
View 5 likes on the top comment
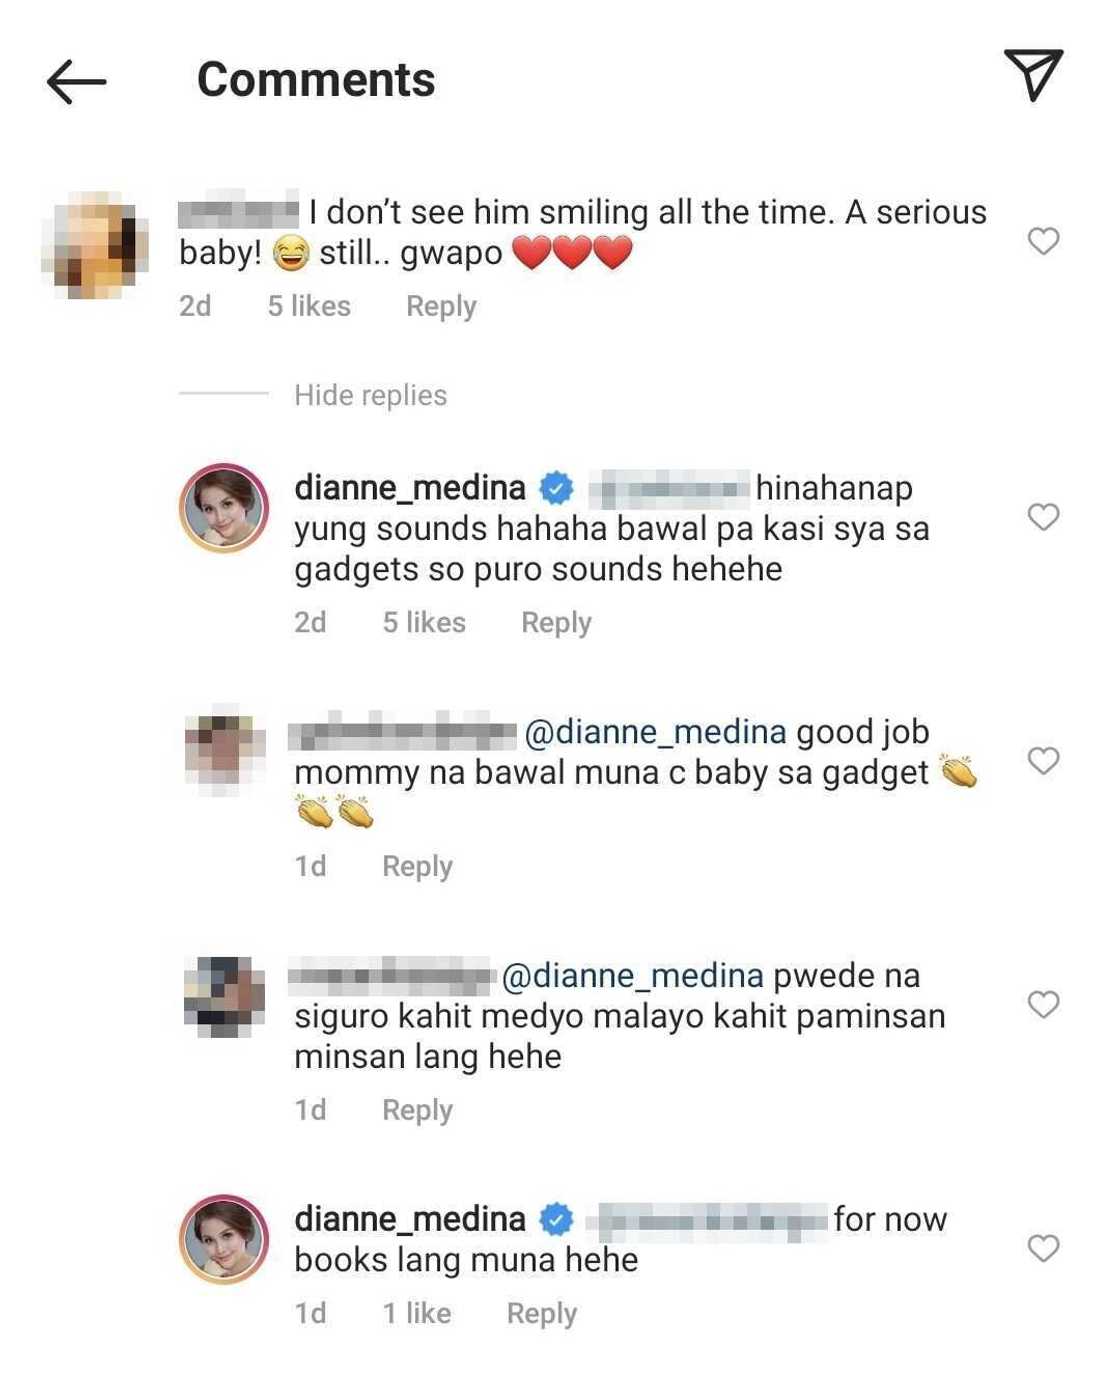[309, 306]
